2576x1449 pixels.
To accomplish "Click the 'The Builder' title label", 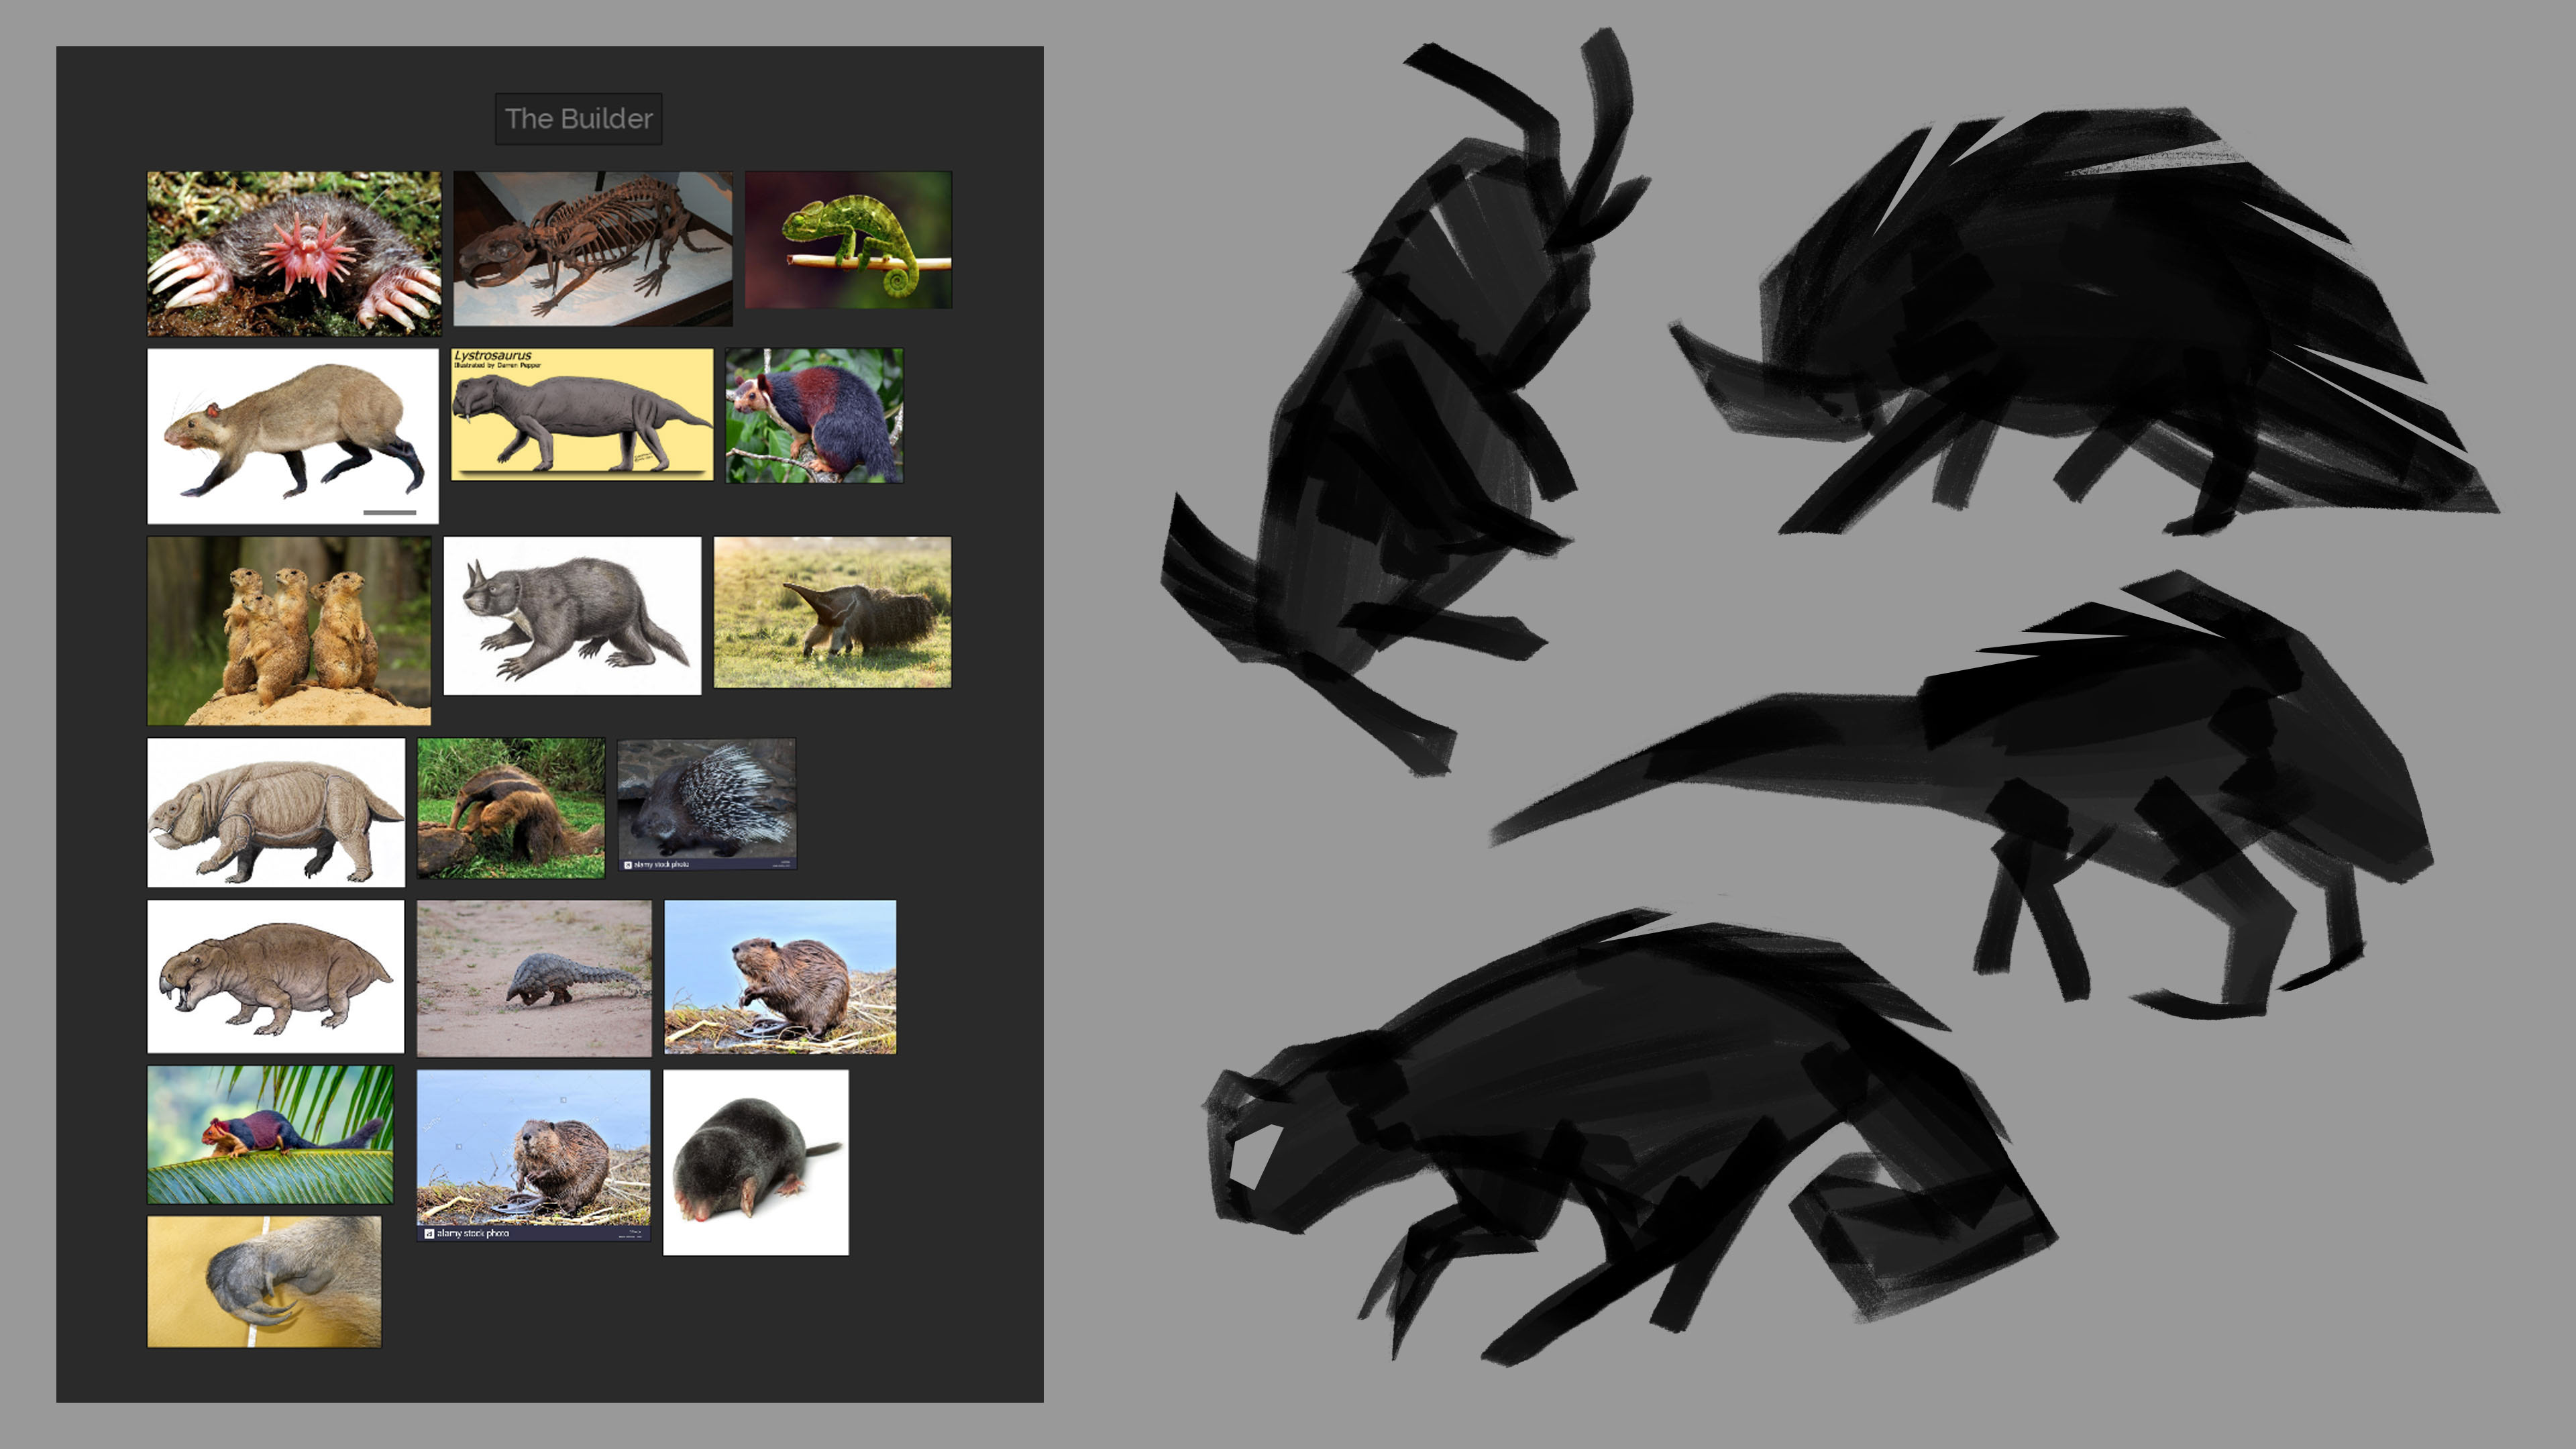I will [578, 119].
